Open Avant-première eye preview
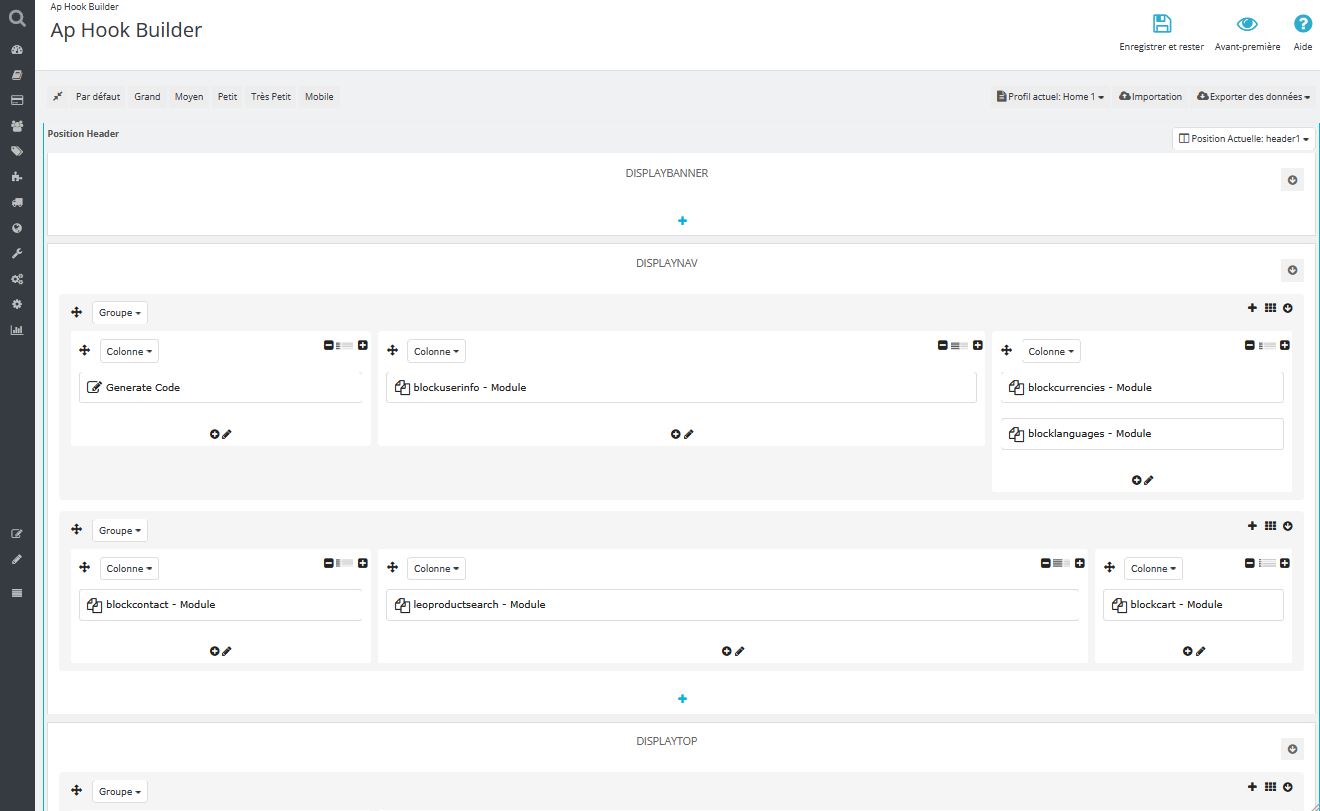1320x811 pixels. click(1246, 25)
